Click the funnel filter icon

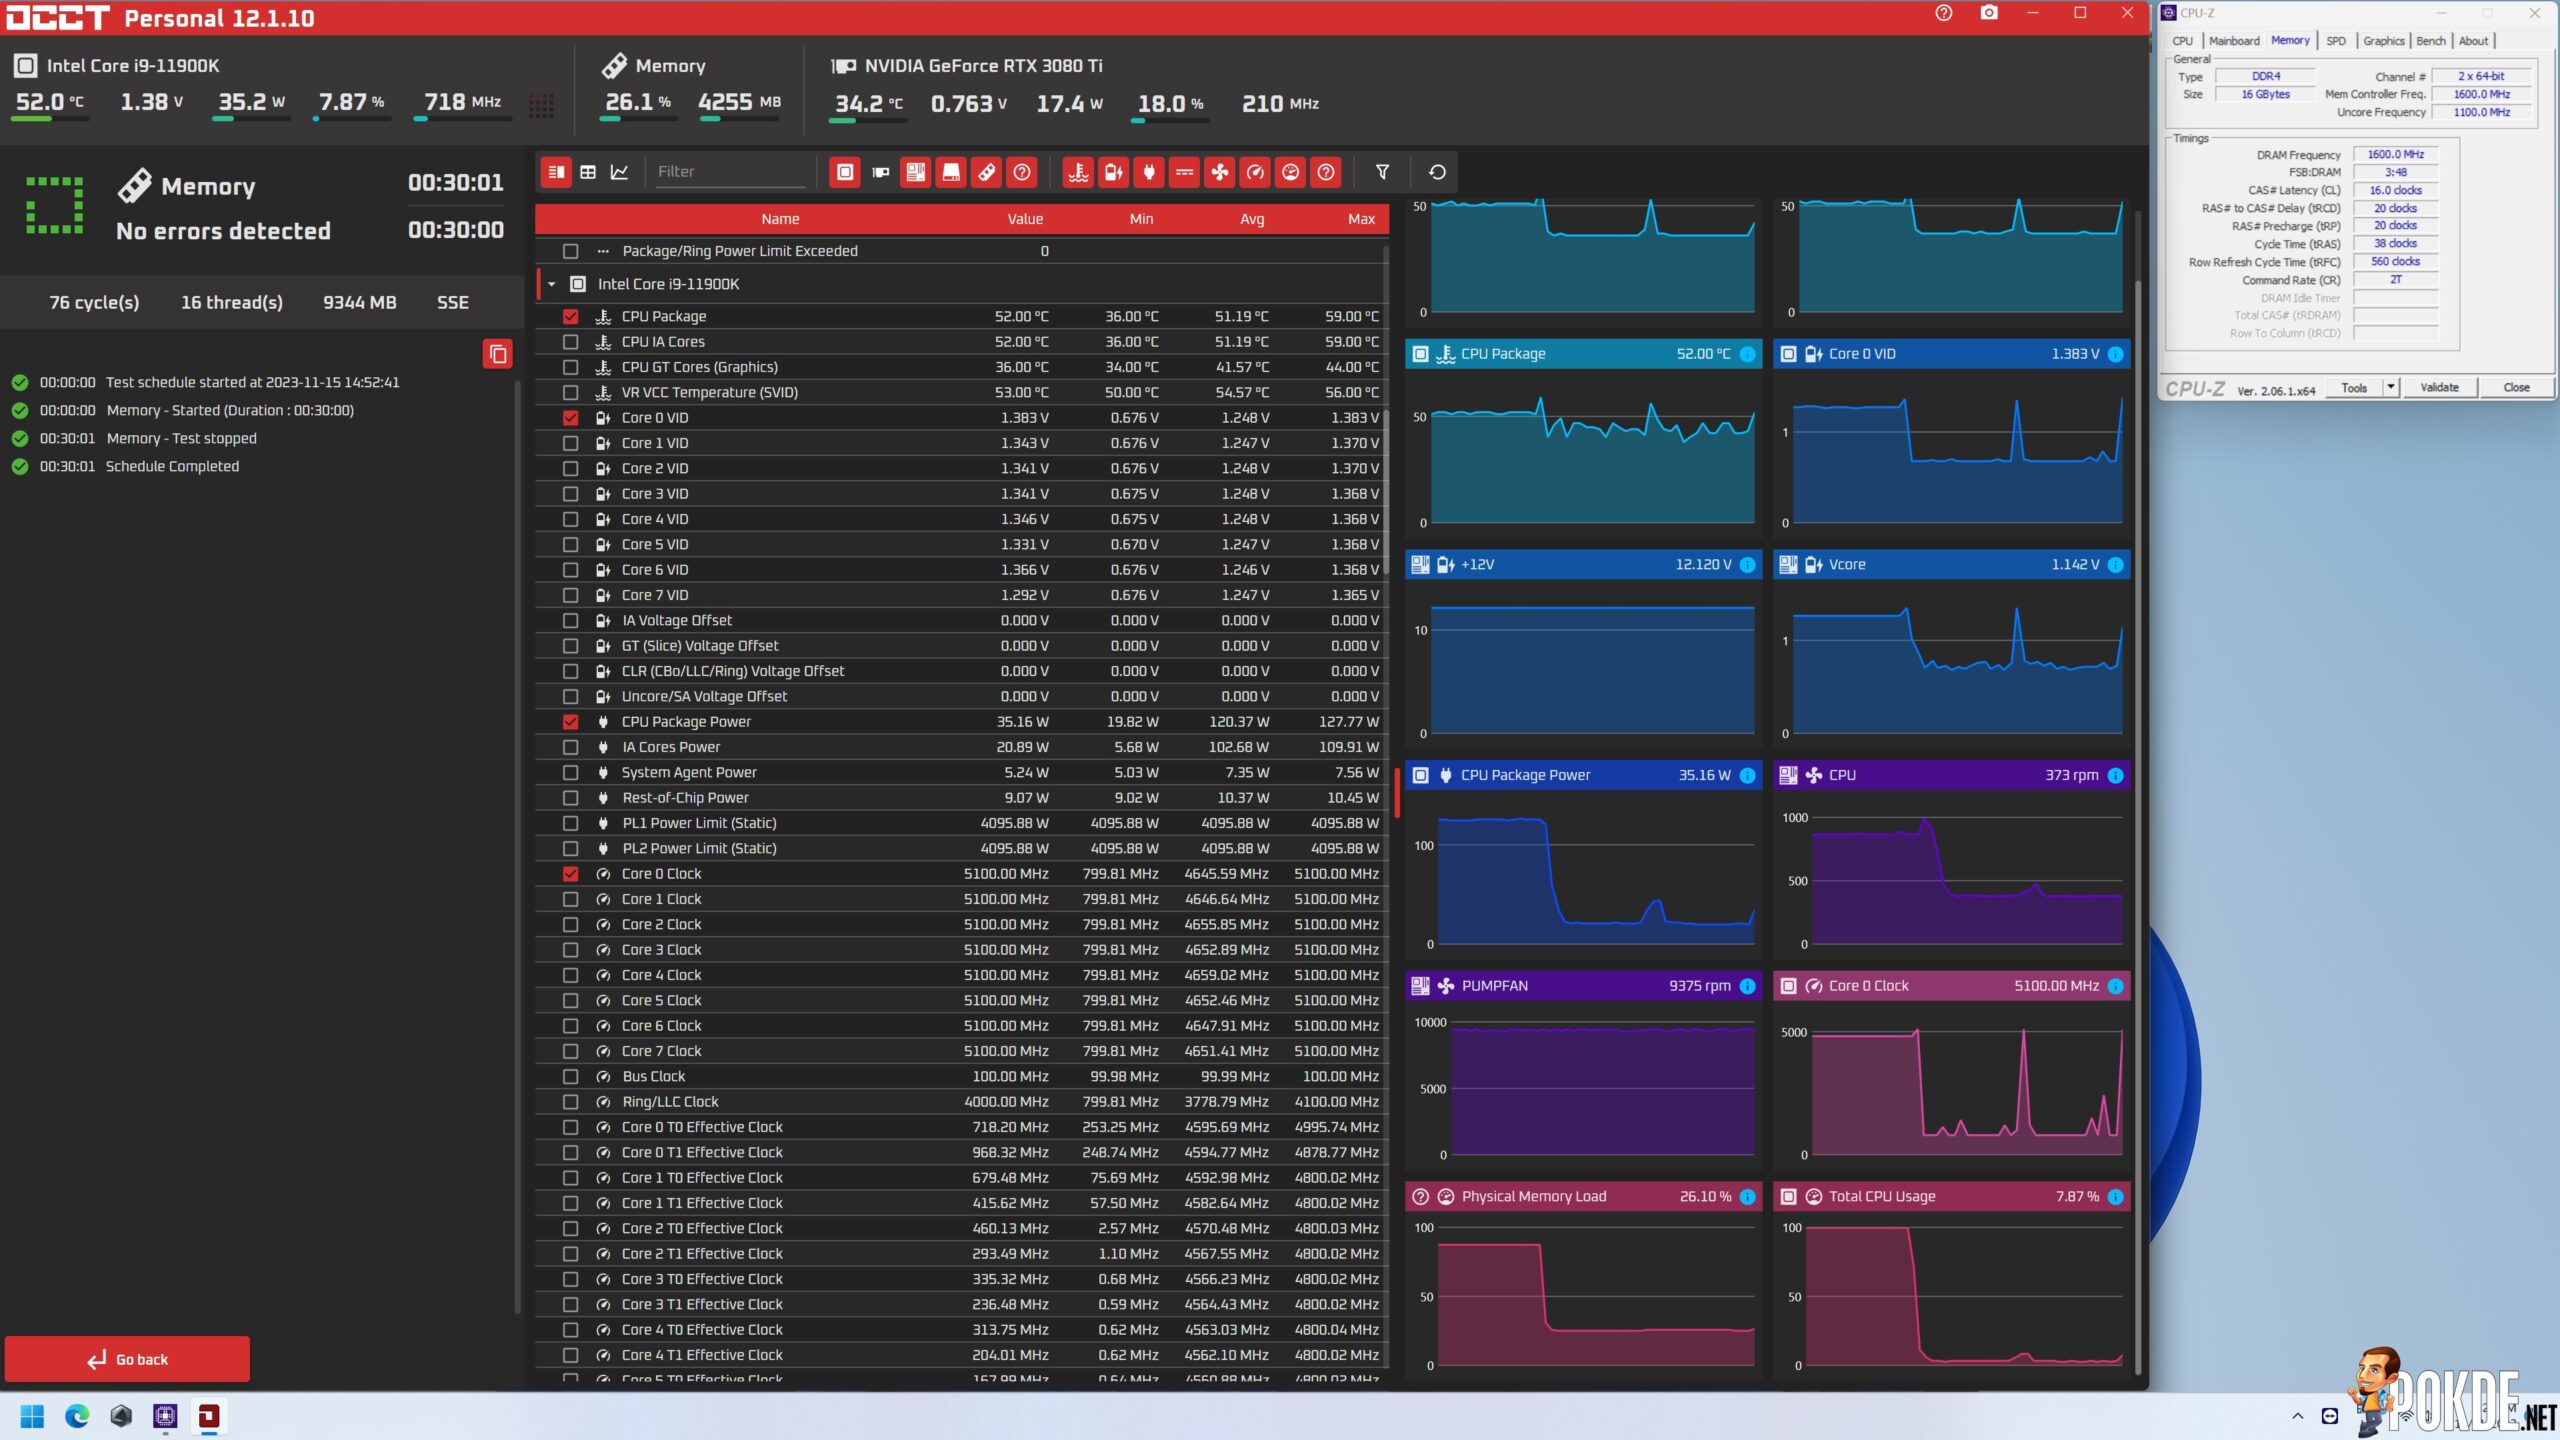coord(1382,172)
